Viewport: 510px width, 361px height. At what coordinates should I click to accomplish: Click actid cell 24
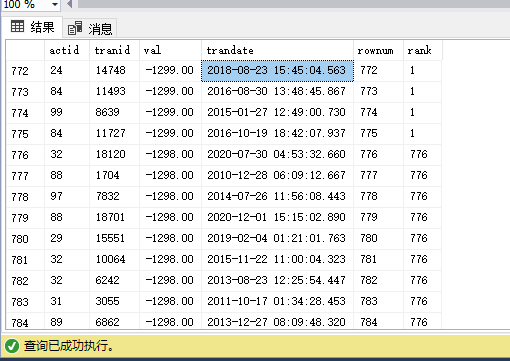tap(67, 71)
